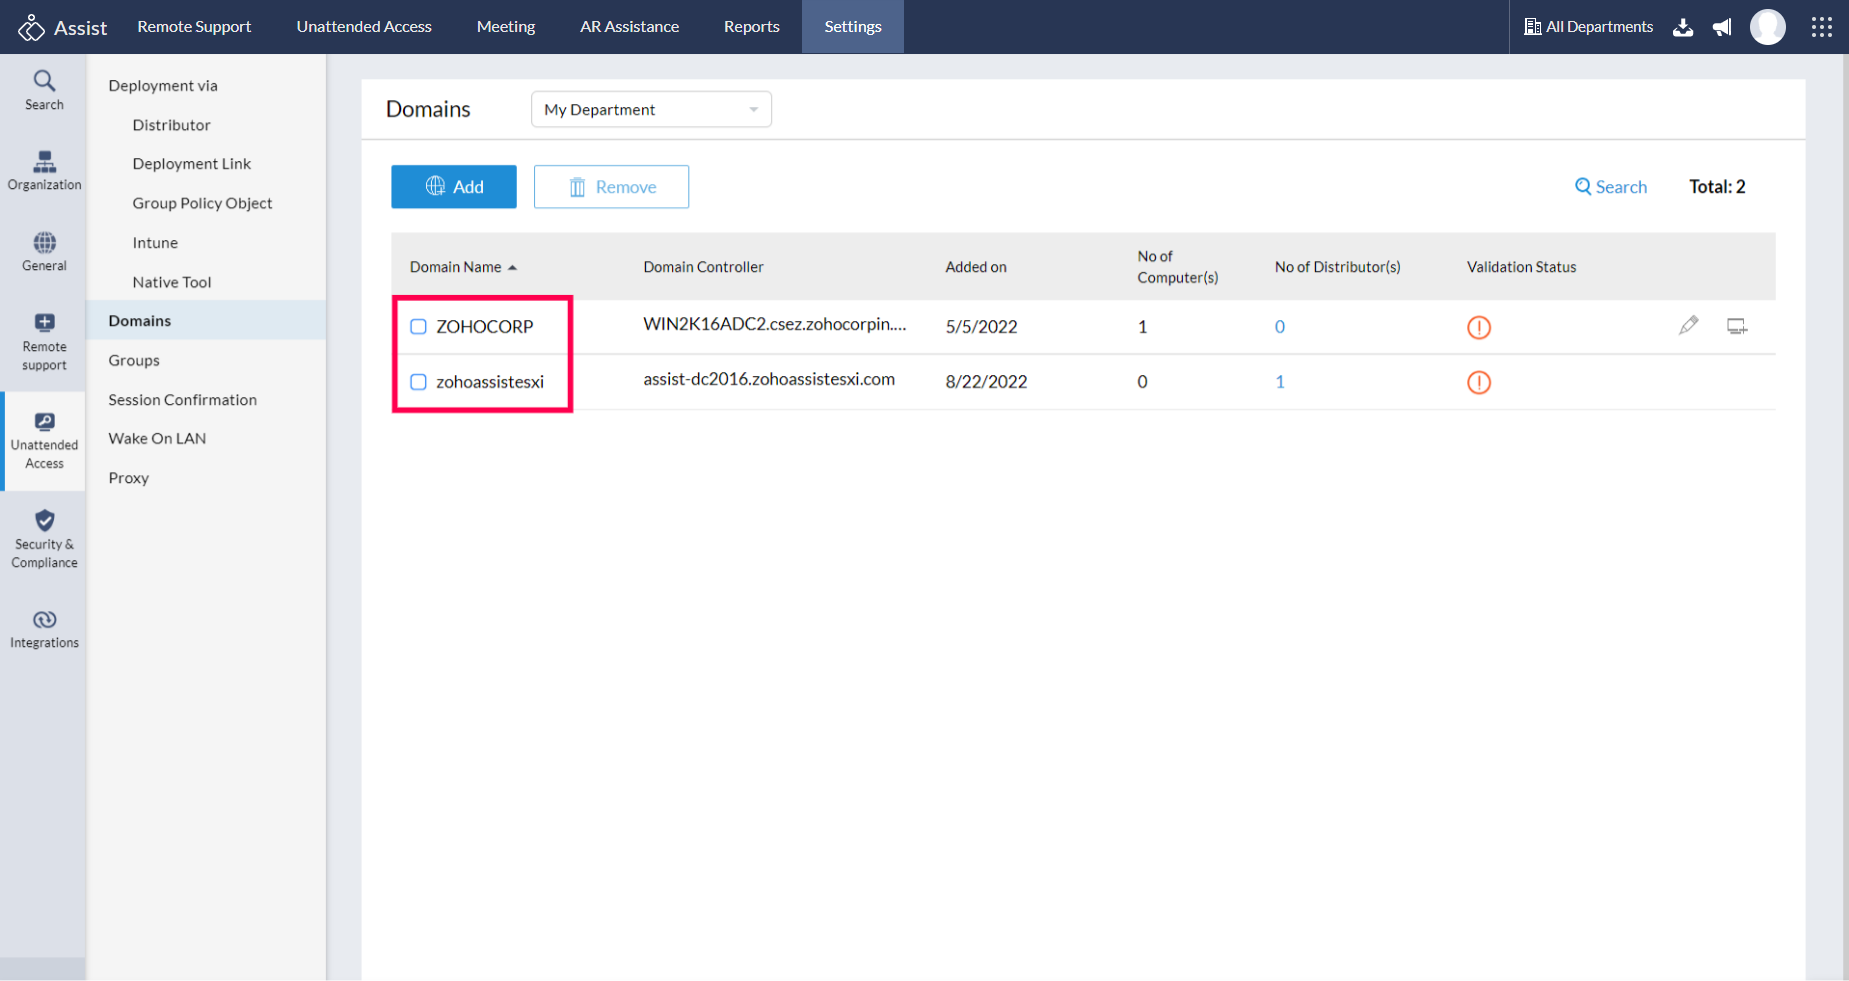Open the apps grid in the top-right corner
The image size is (1849, 981).
click(x=1822, y=27)
